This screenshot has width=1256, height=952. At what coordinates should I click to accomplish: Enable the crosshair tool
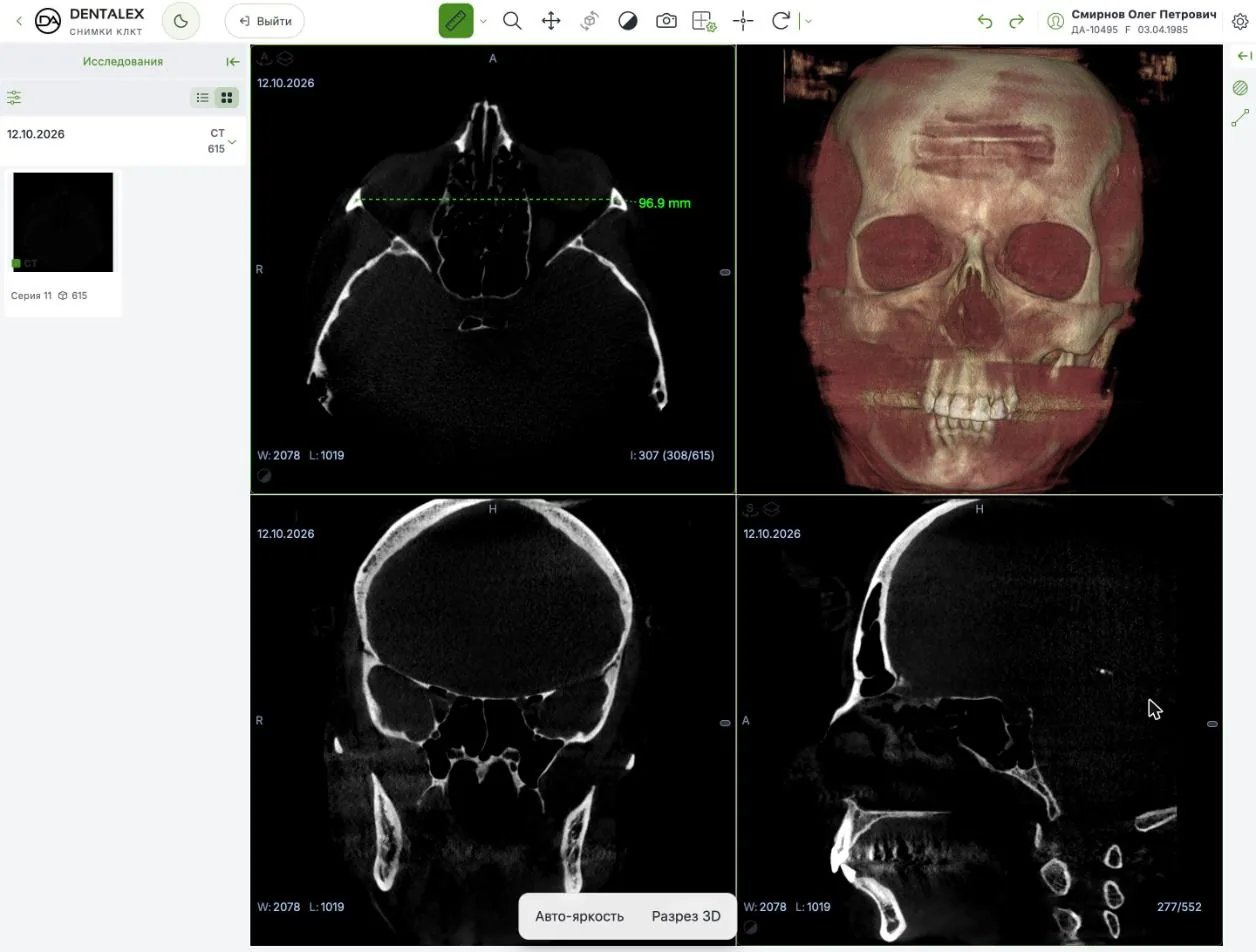tap(743, 21)
